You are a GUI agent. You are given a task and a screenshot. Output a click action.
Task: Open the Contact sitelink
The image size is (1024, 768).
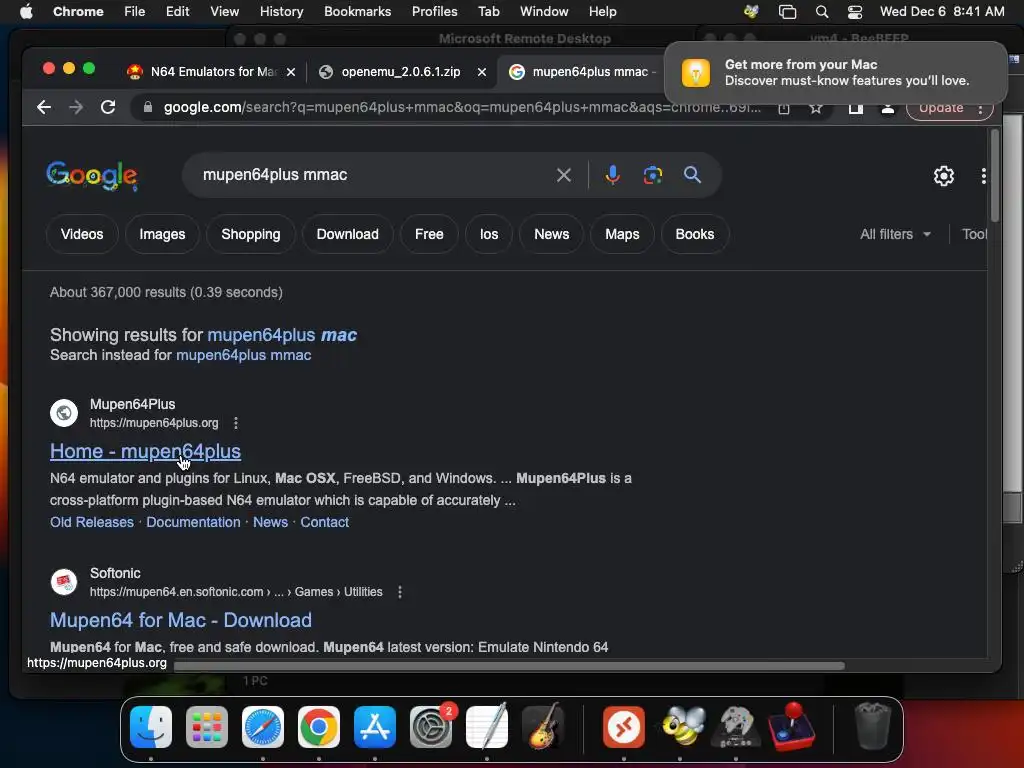coord(325,522)
